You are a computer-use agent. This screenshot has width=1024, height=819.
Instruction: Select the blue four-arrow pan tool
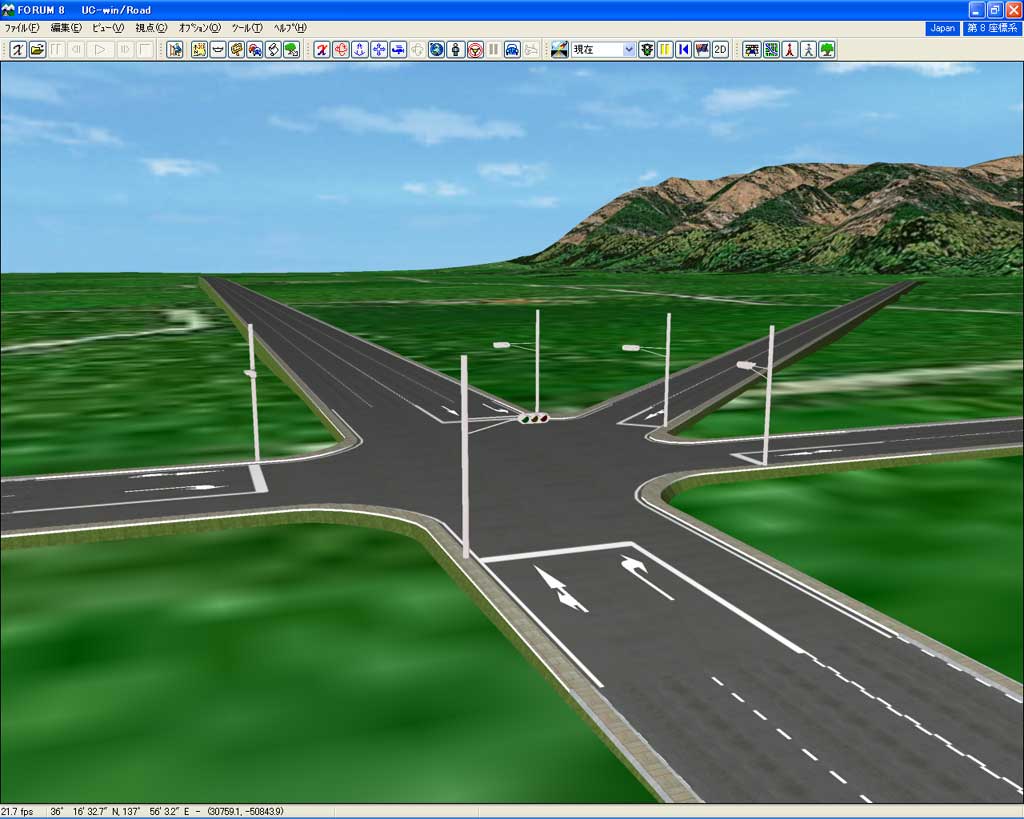coord(379,50)
